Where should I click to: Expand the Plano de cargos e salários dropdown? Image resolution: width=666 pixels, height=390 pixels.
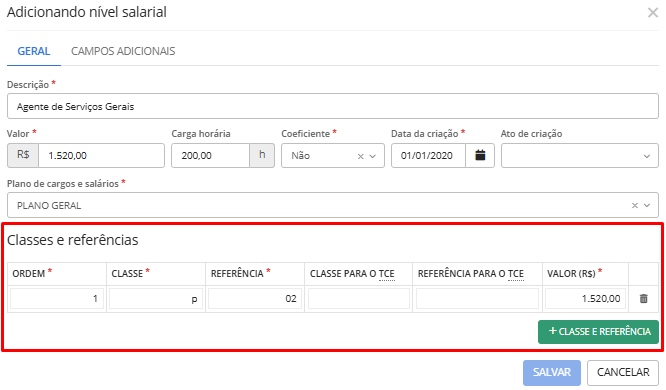click(647, 206)
